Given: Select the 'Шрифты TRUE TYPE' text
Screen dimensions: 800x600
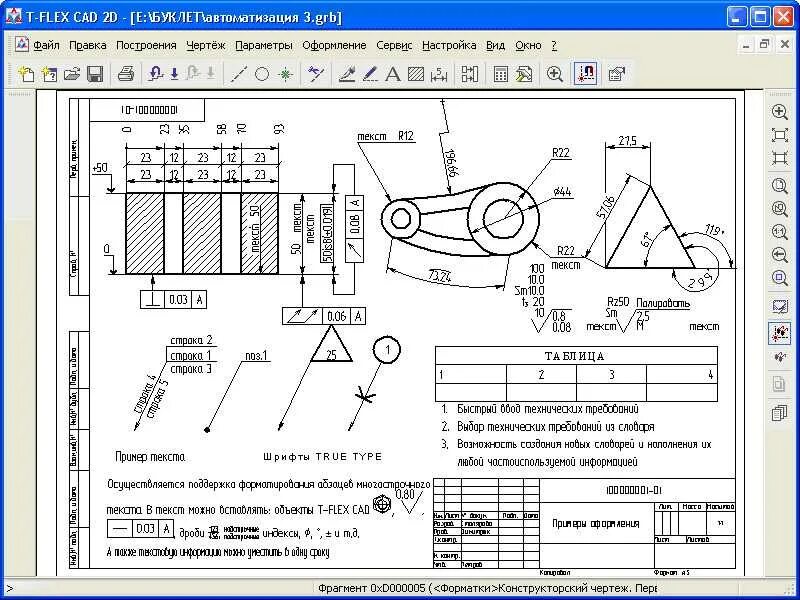Looking at the screenshot, I should point(322,457).
